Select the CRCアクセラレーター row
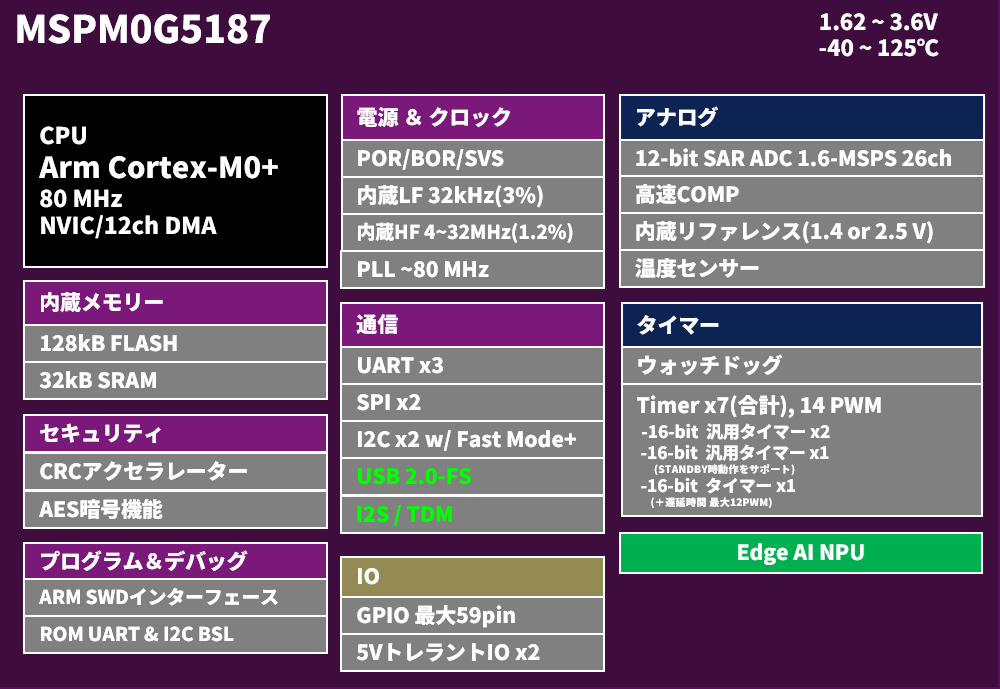This screenshot has height=689, width=1000. pos(175,471)
